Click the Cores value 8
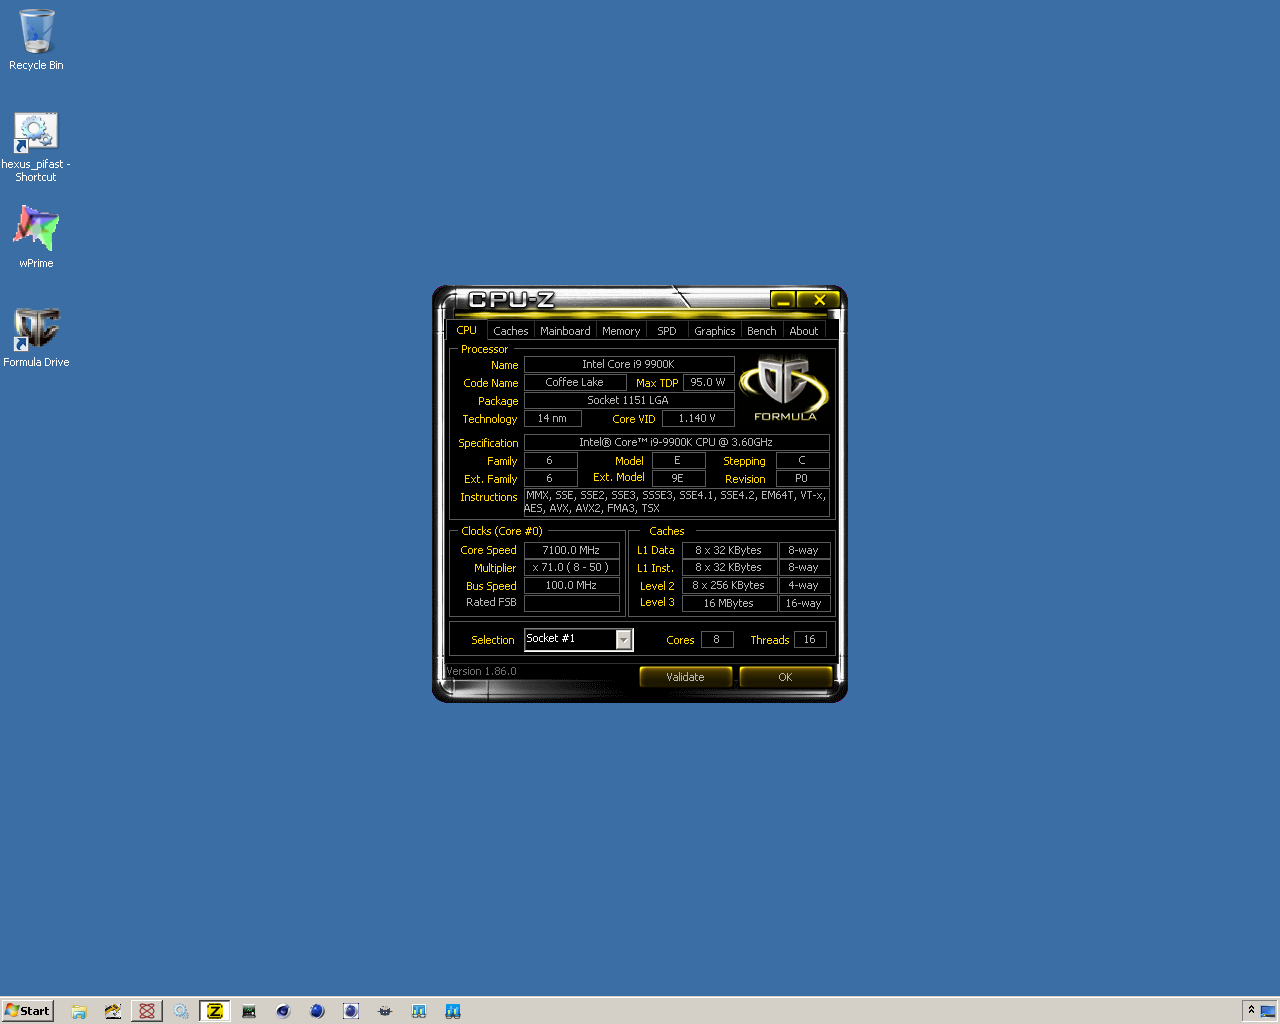Screen dimensions: 1280x1024 click(717, 639)
